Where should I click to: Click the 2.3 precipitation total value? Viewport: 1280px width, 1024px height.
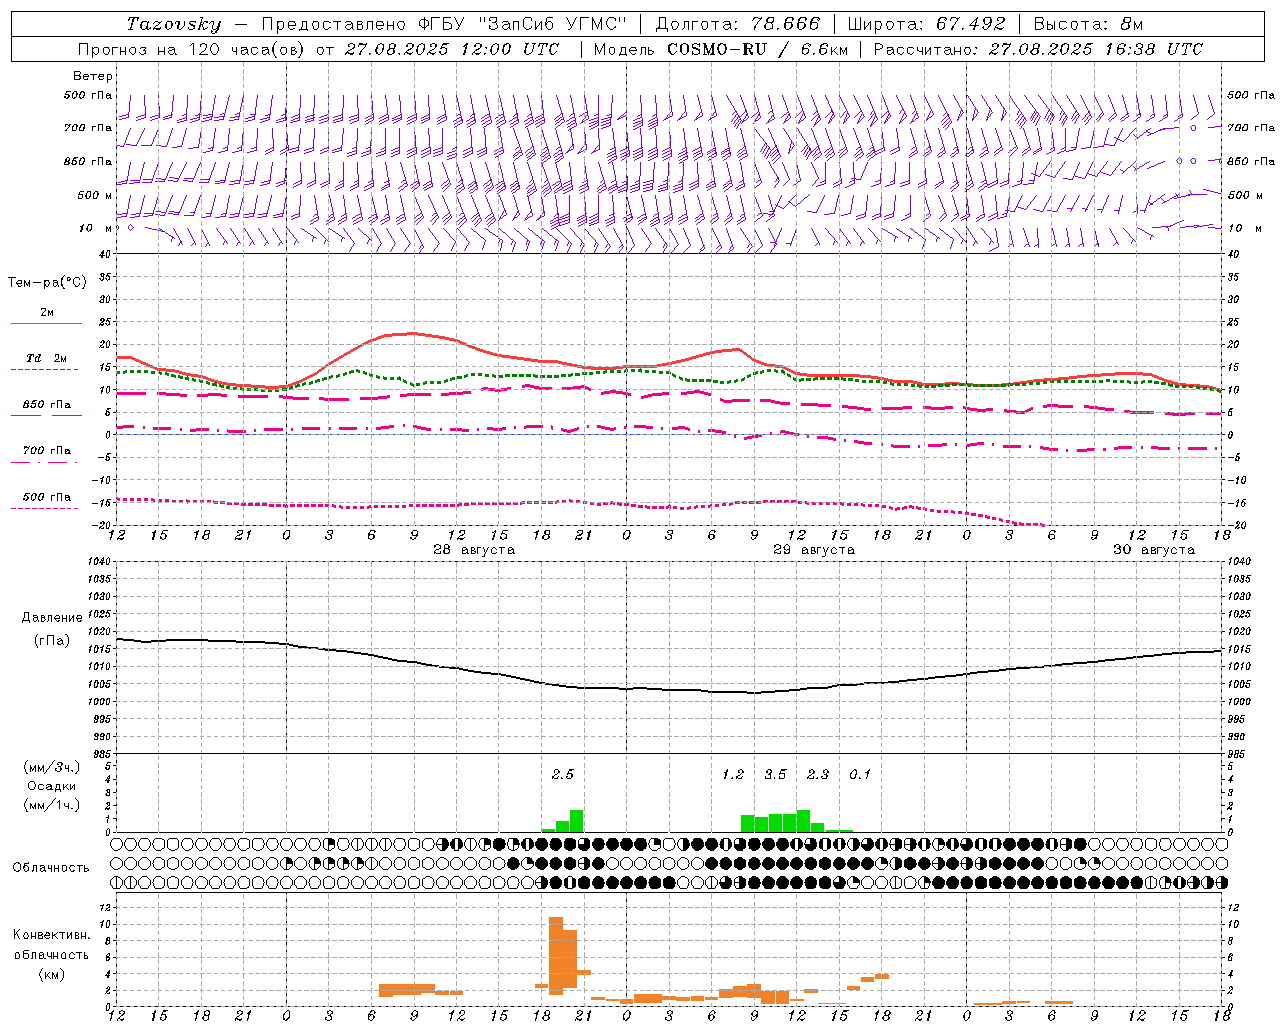tap(818, 774)
